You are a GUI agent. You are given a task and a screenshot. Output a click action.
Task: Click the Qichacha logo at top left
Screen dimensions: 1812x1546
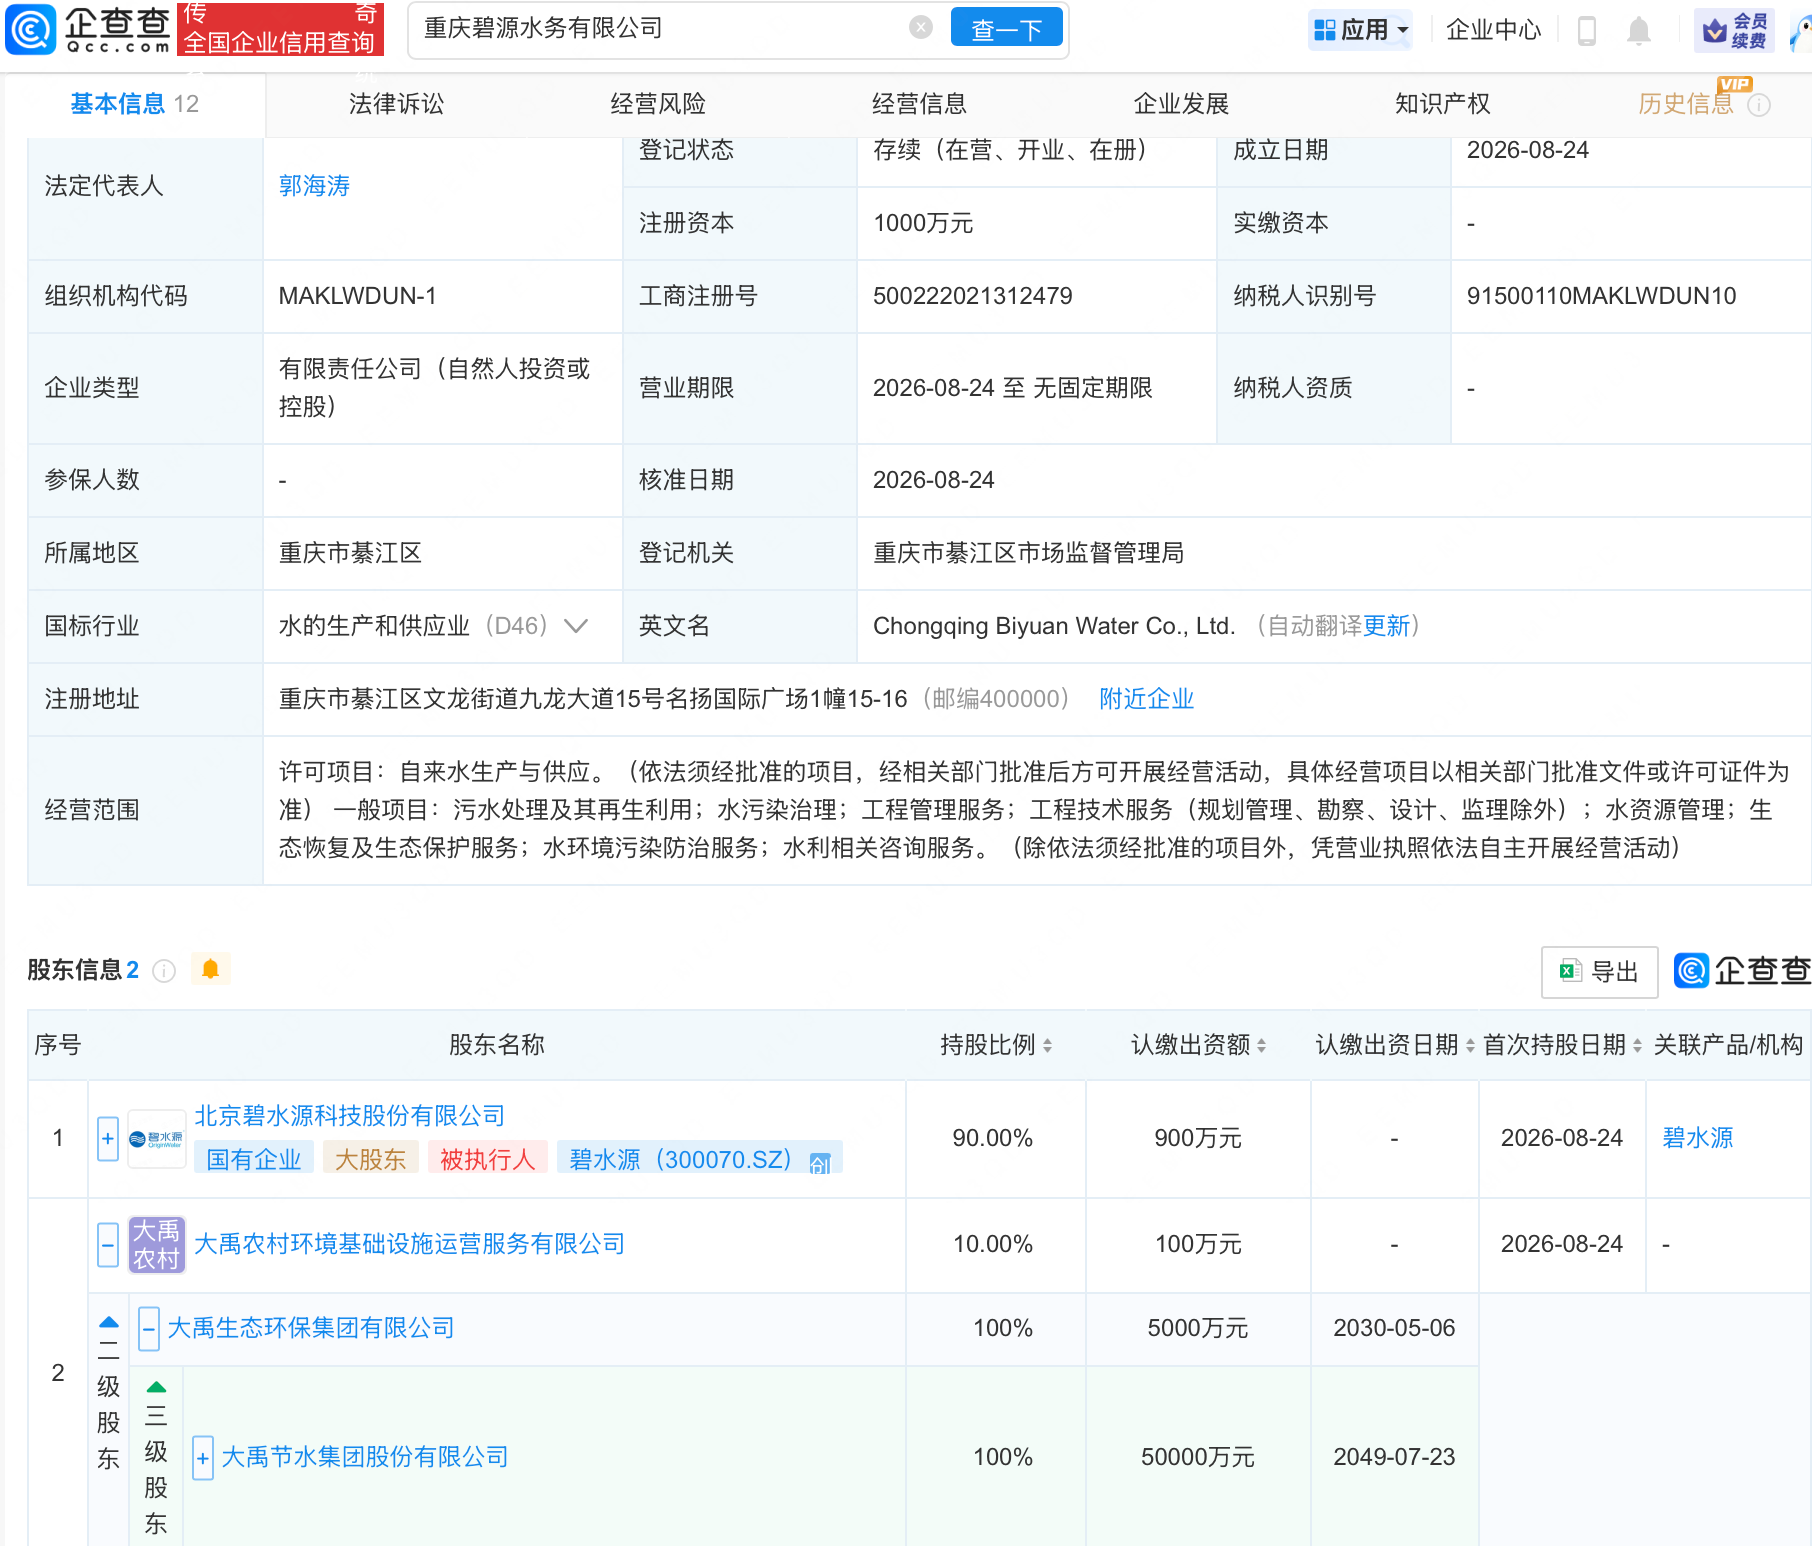point(88,29)
